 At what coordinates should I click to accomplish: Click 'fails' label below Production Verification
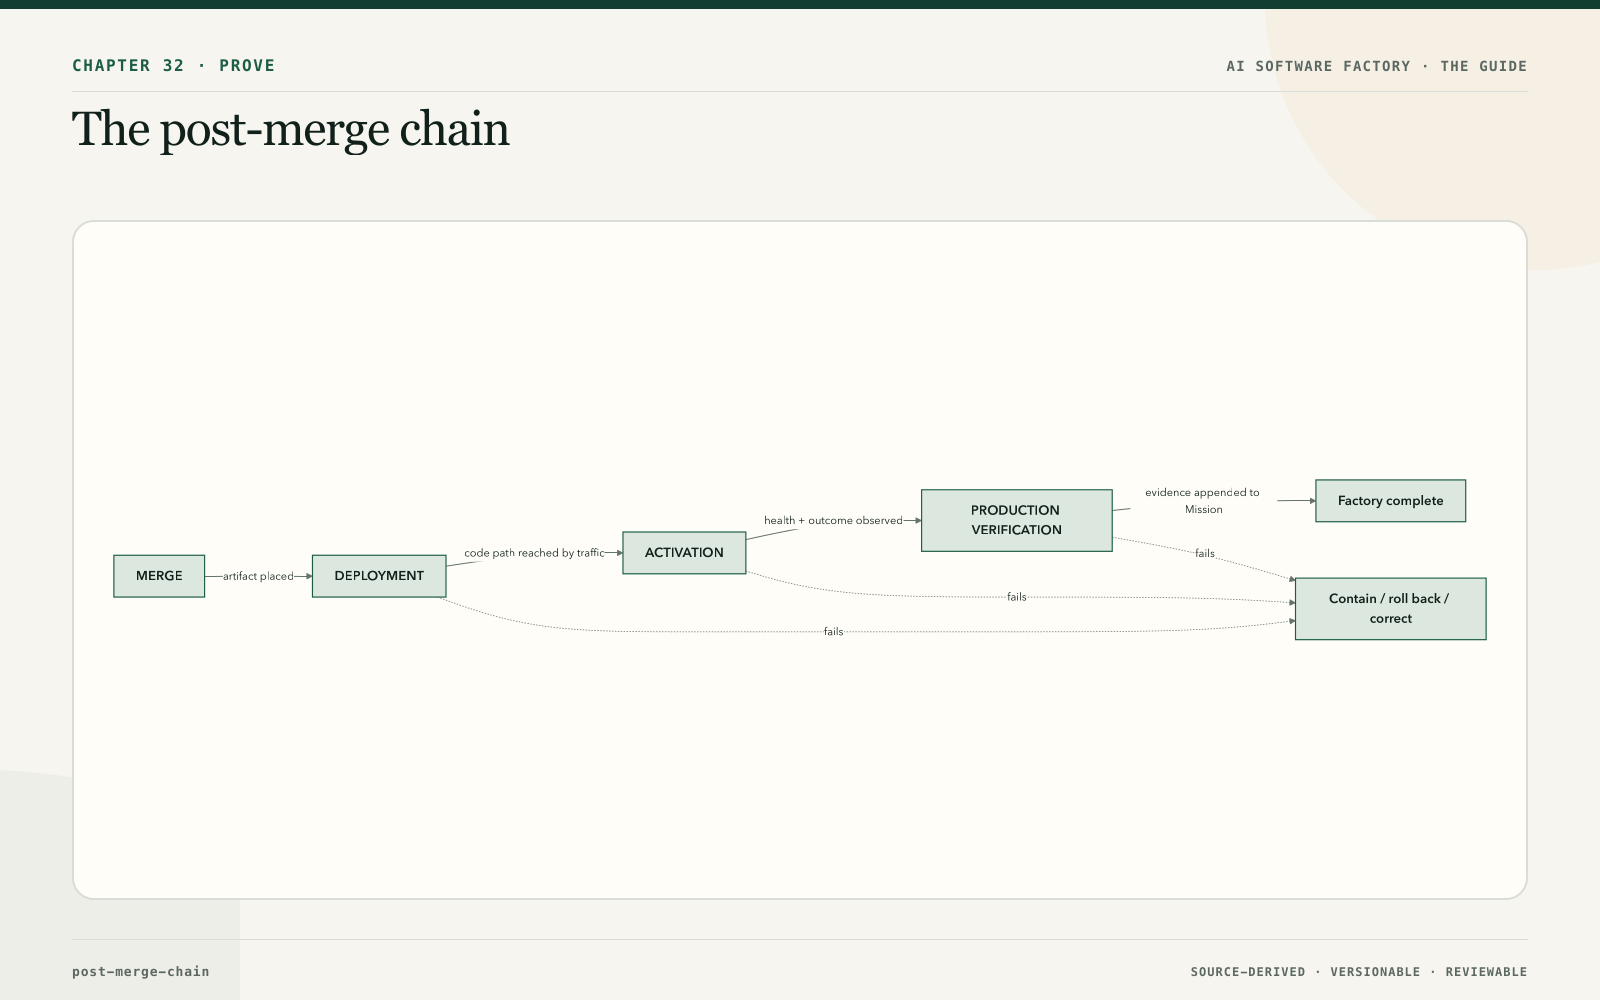coord(1205,553)
